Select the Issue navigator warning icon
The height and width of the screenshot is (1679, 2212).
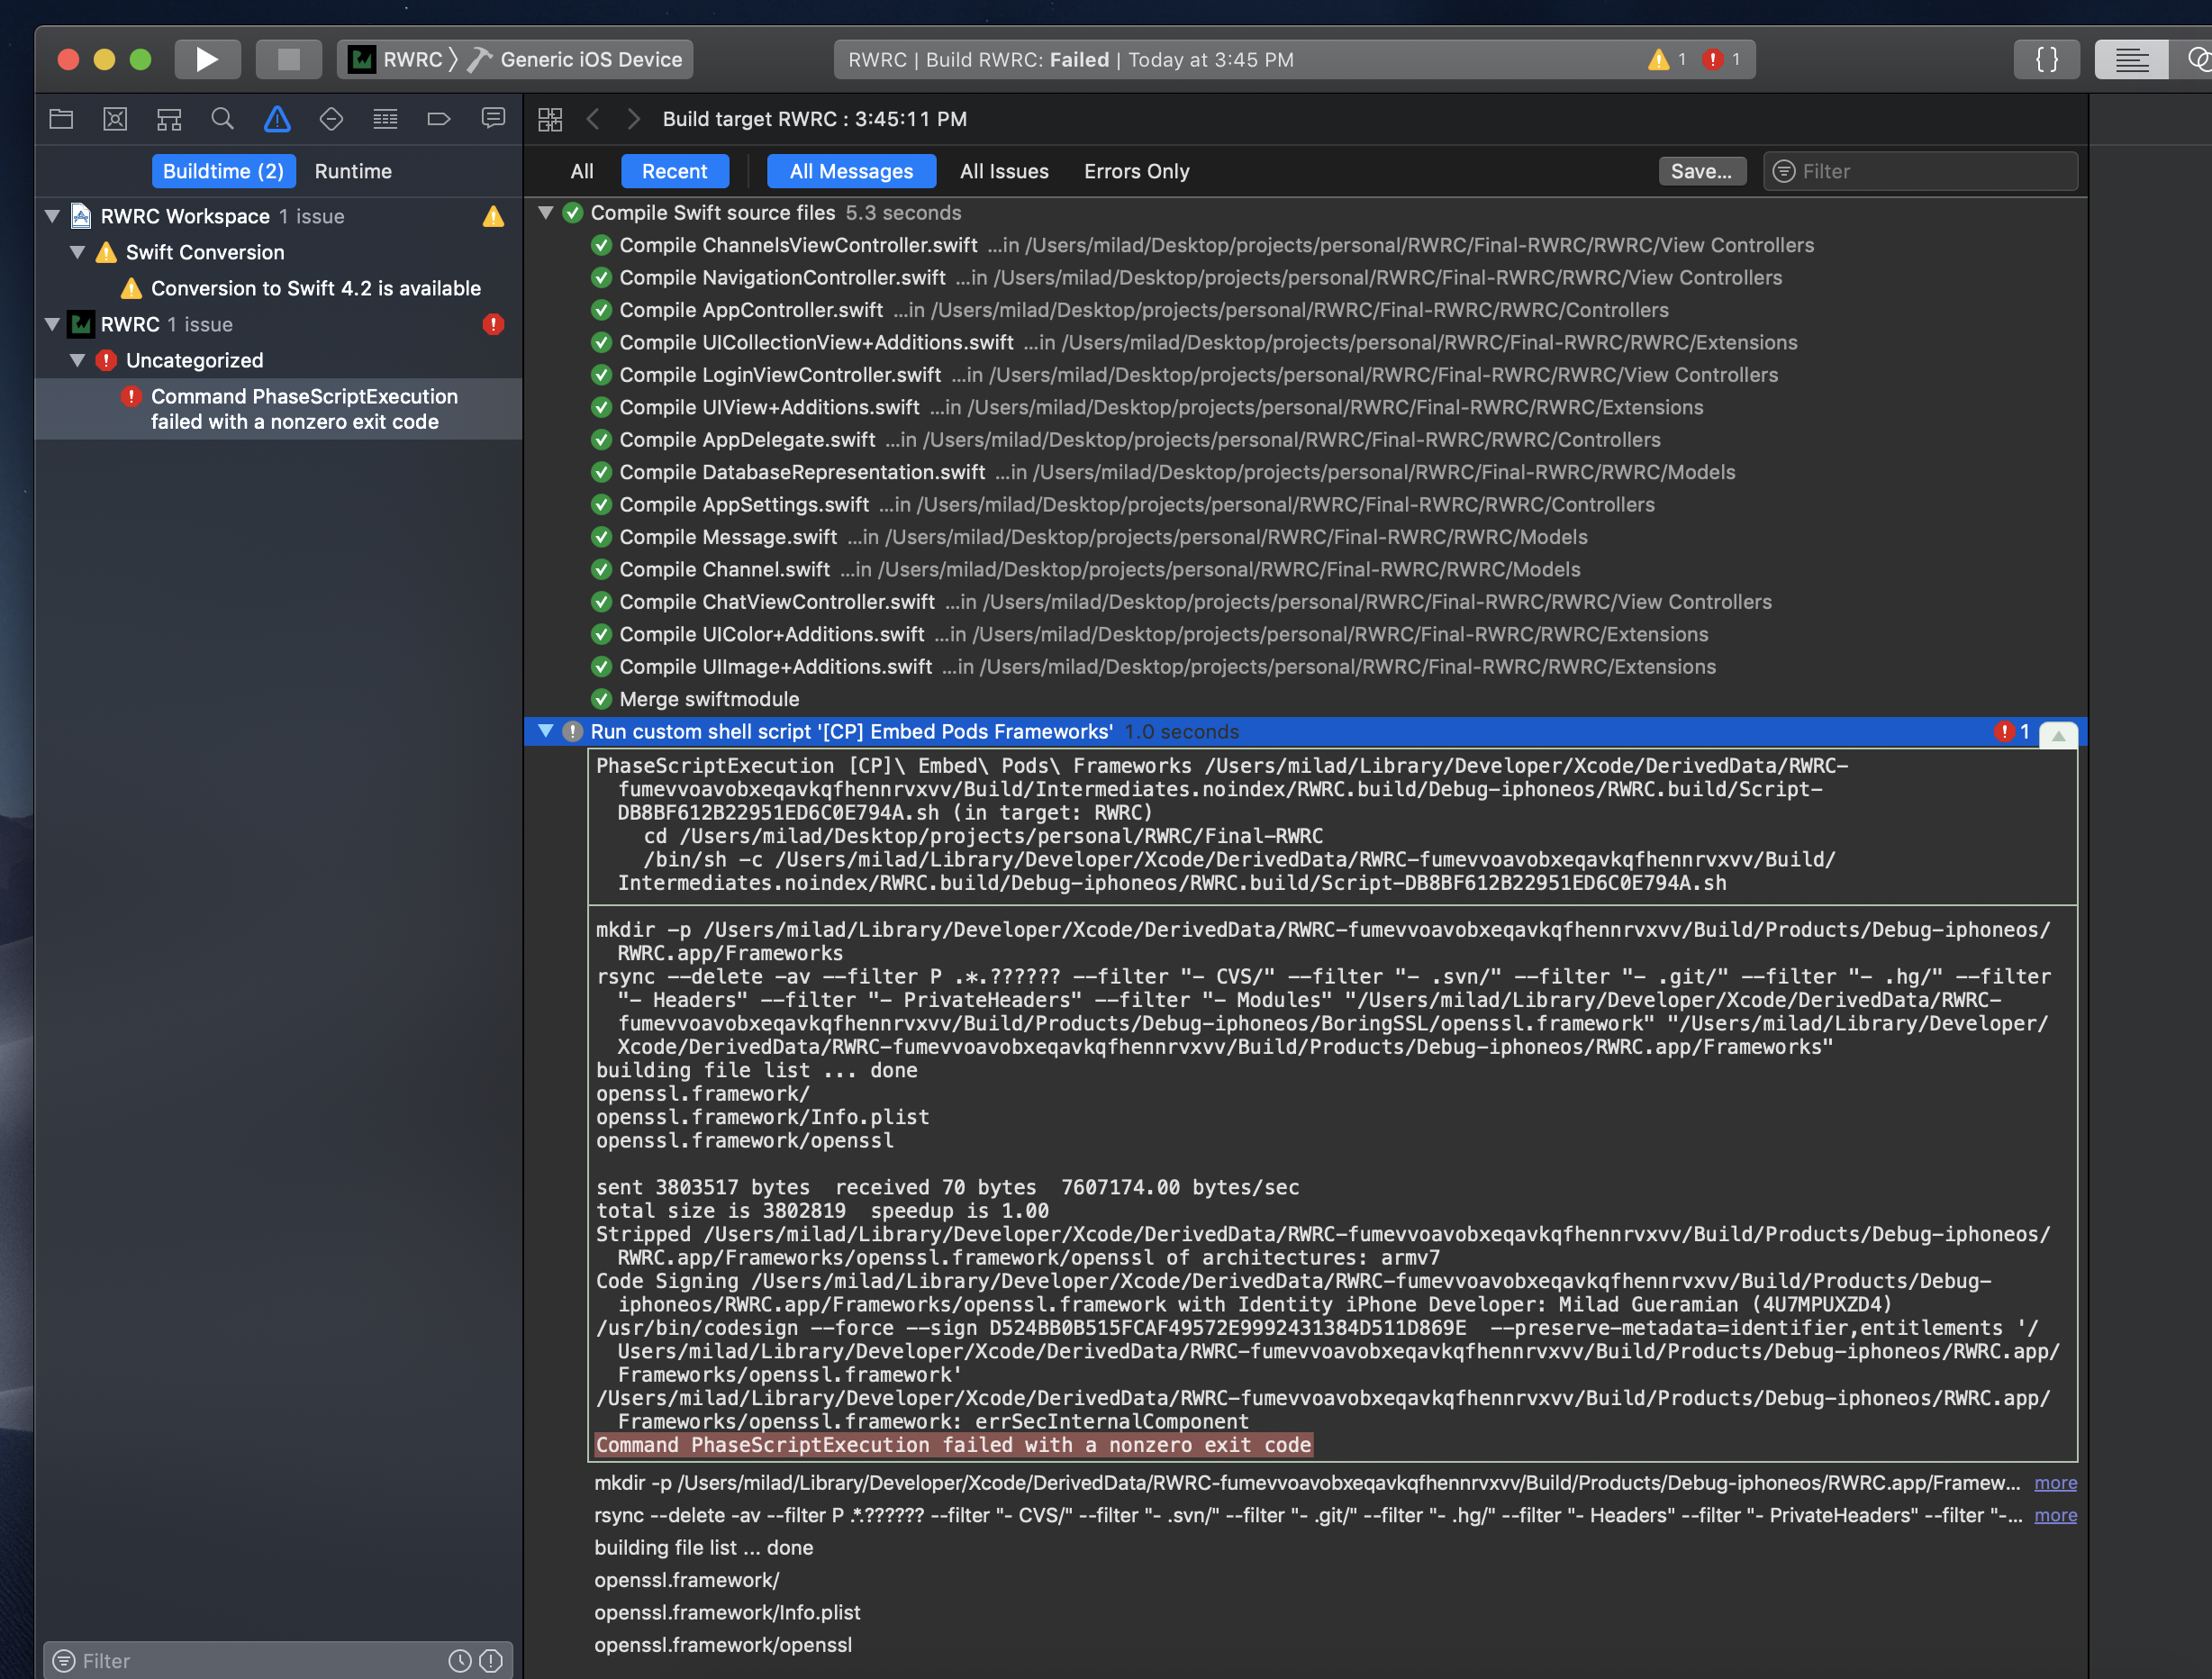pyautogui.click(x=277, y=119)
